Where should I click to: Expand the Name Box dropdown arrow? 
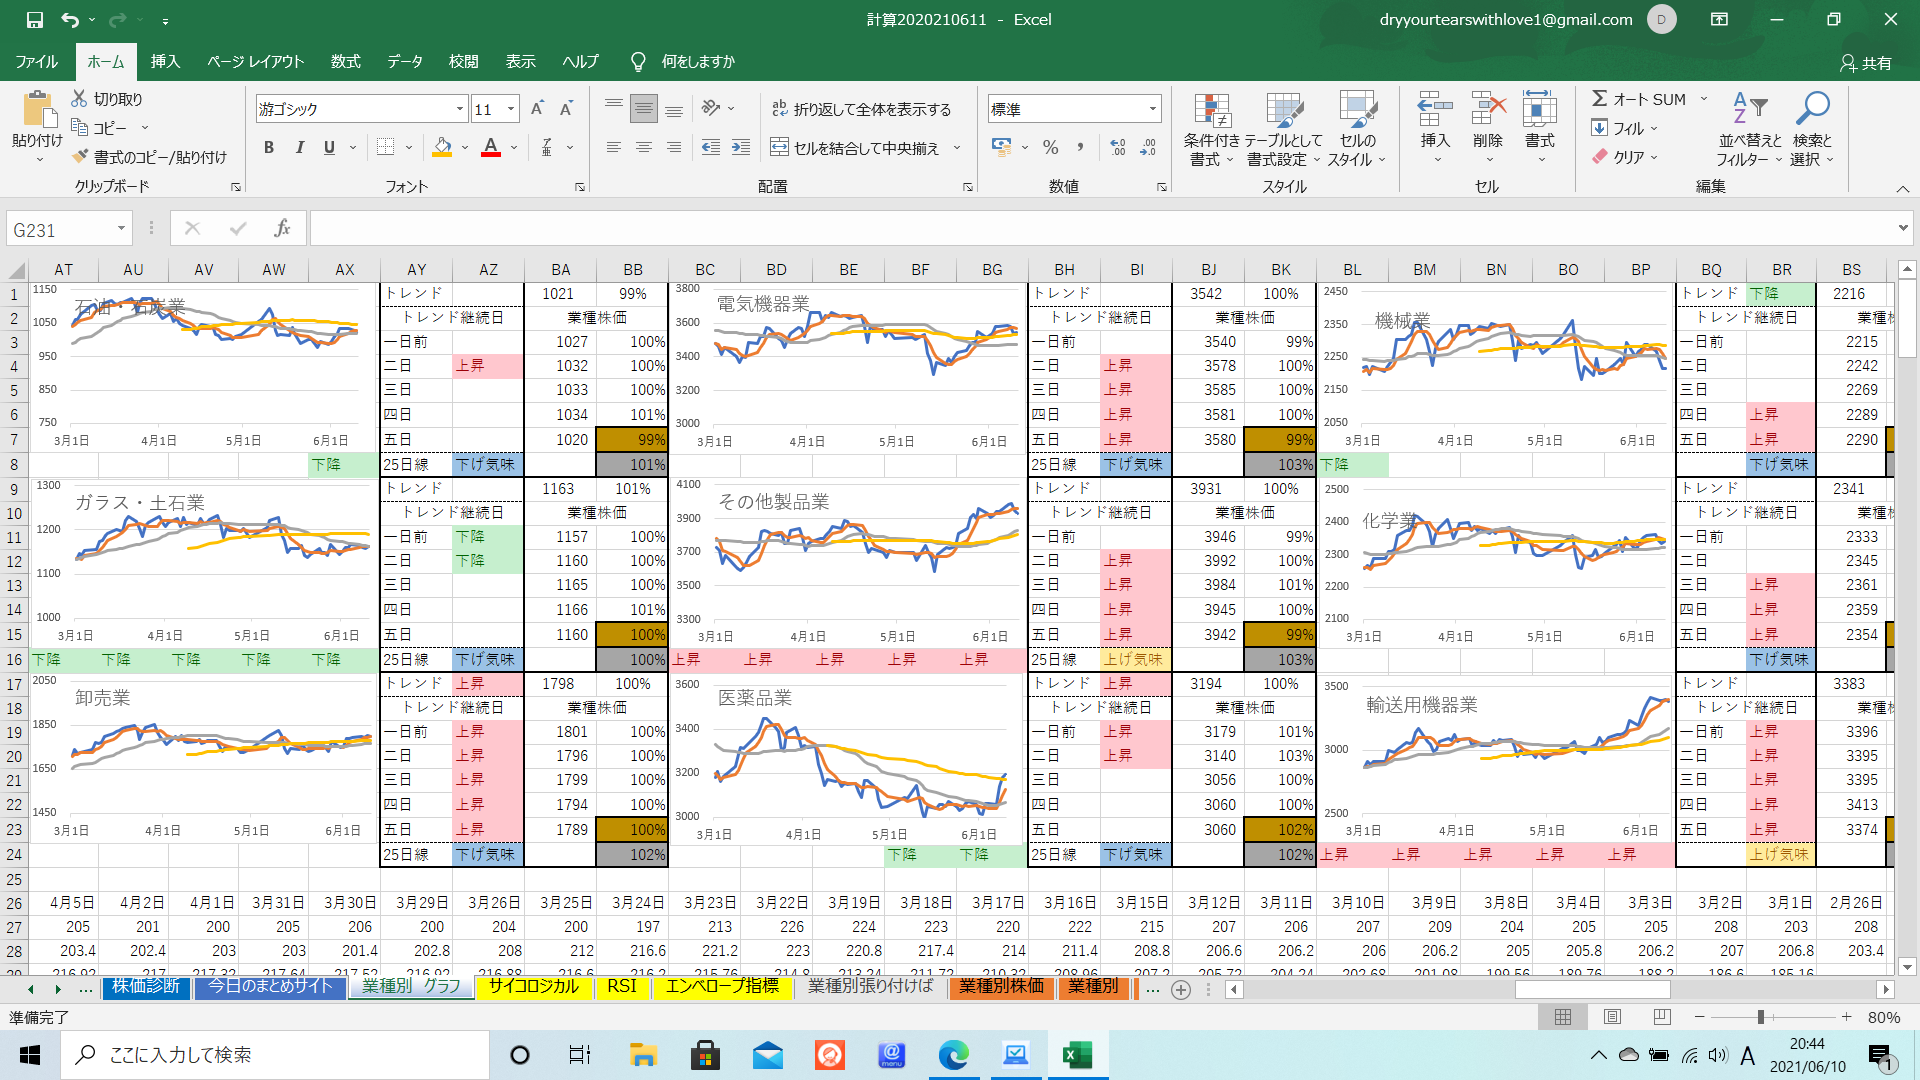click(x=121, y=229)
